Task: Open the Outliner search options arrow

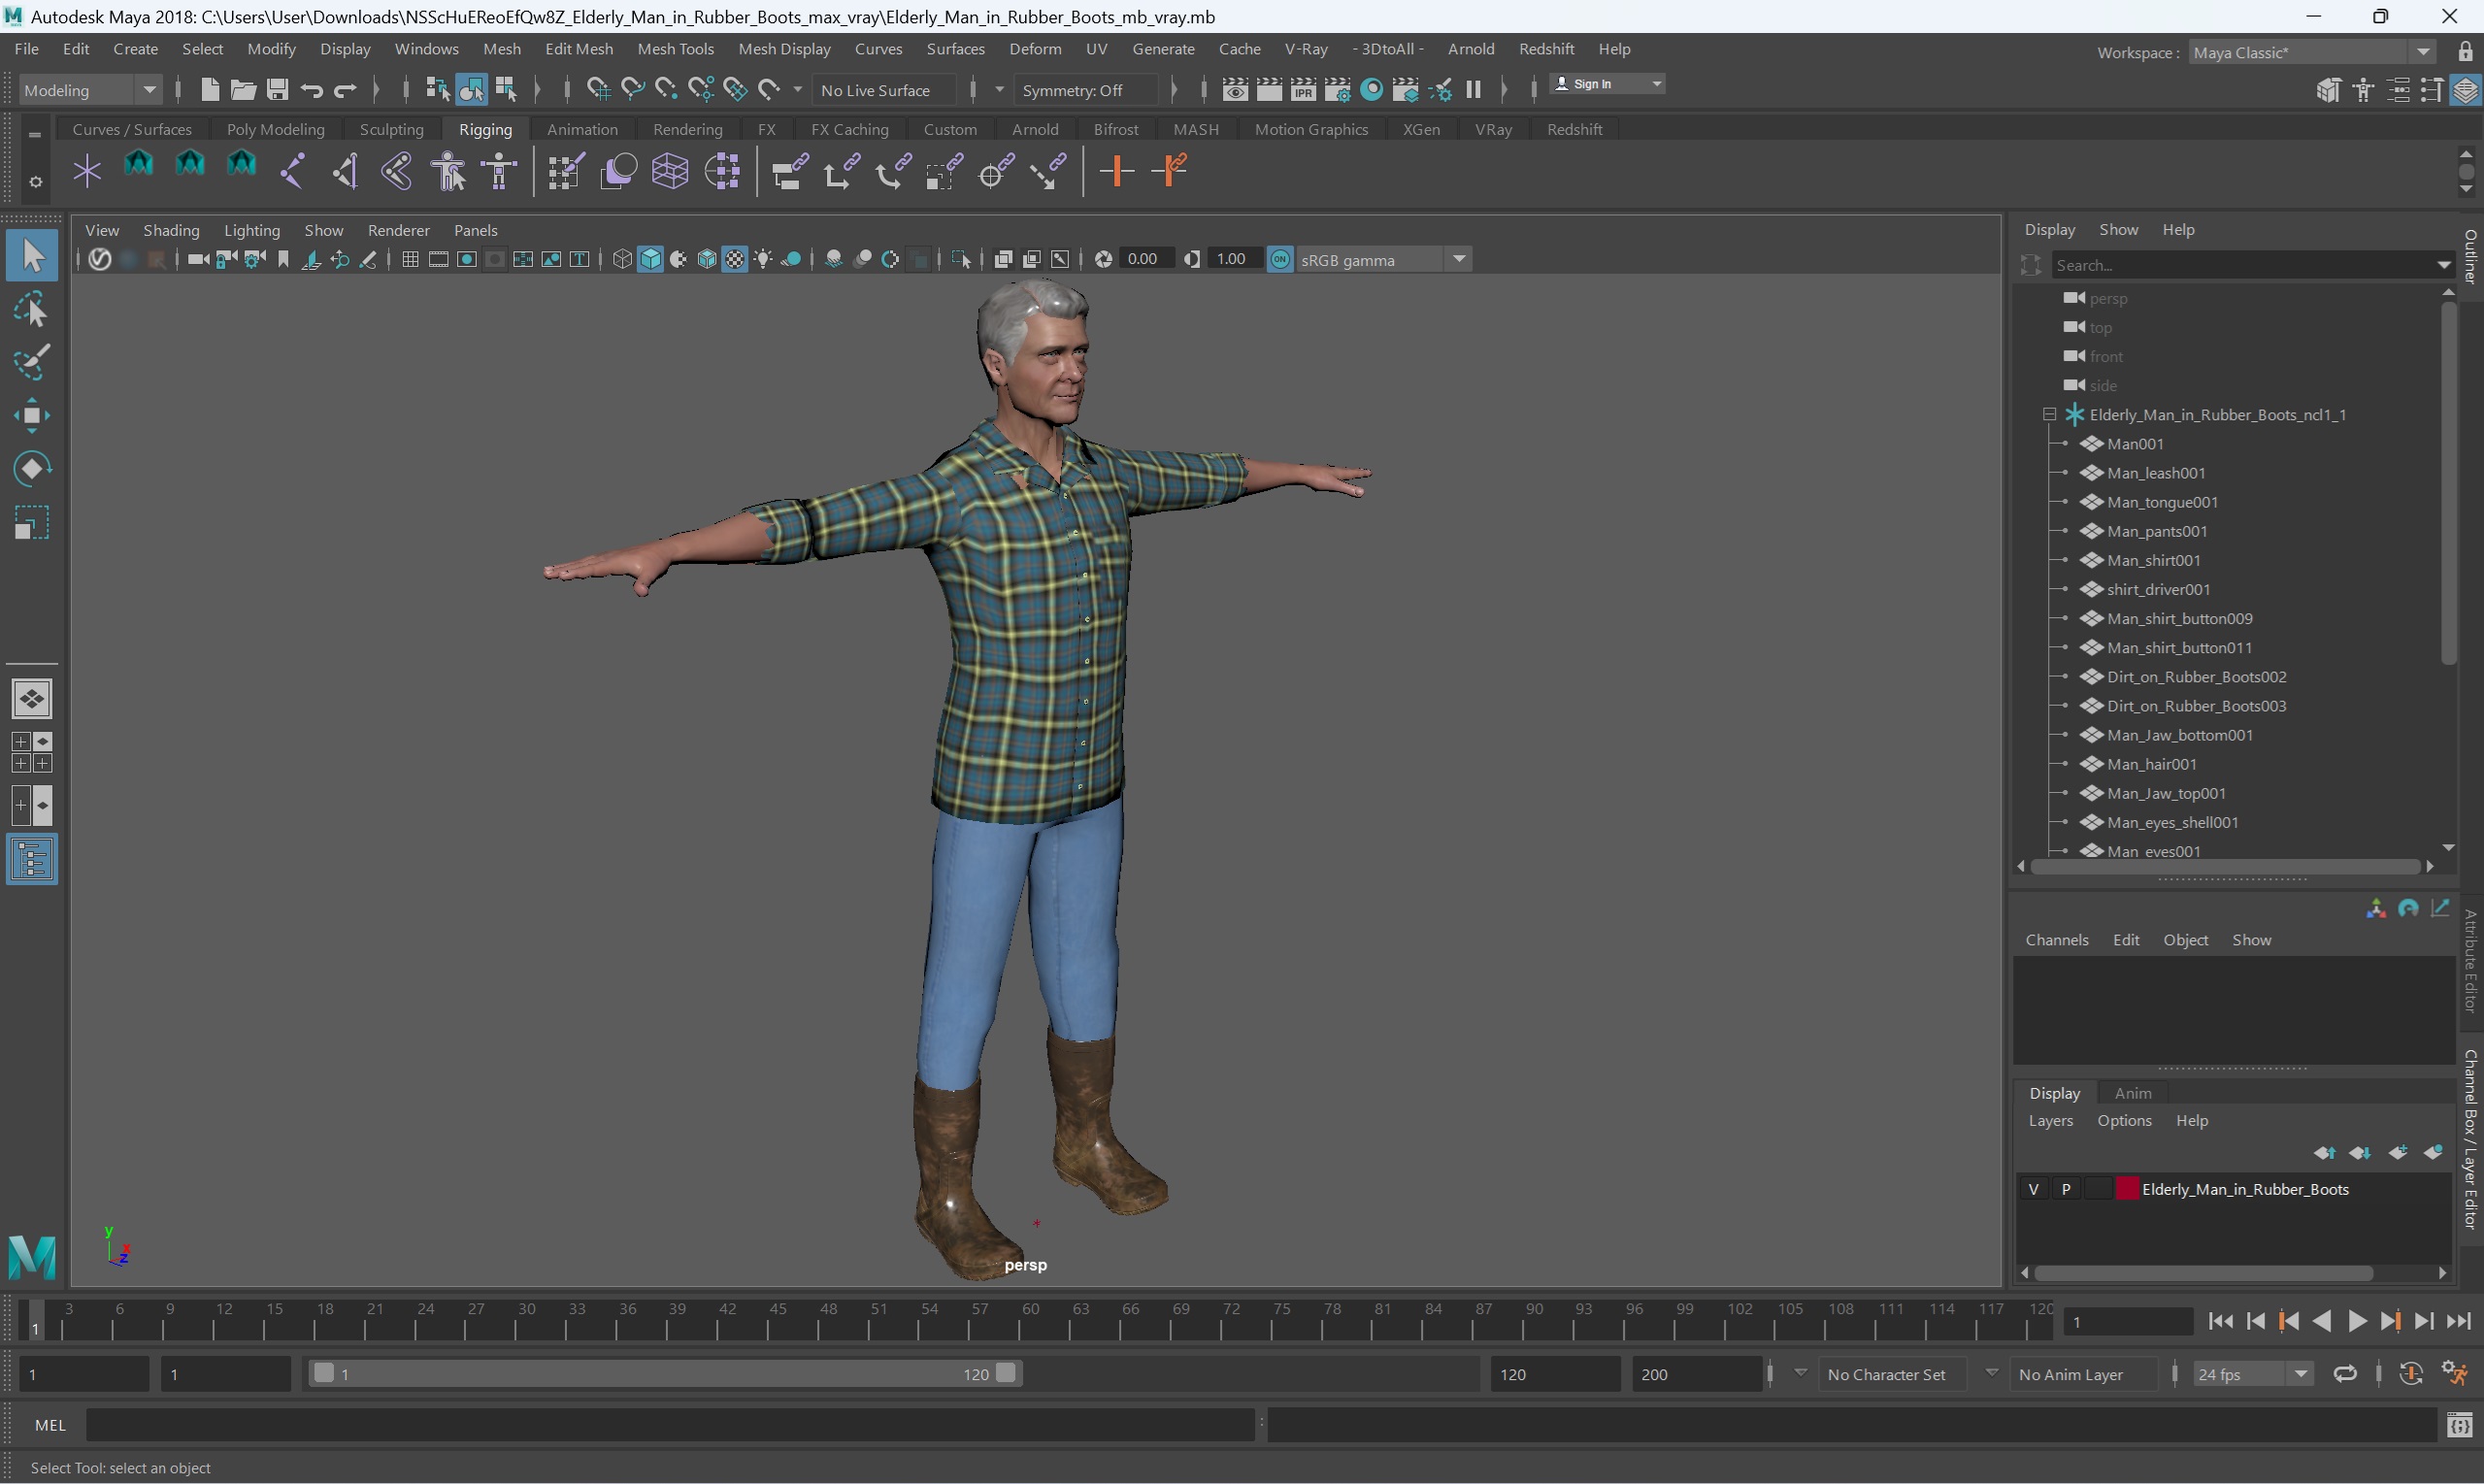Action: click(2443, 265)
